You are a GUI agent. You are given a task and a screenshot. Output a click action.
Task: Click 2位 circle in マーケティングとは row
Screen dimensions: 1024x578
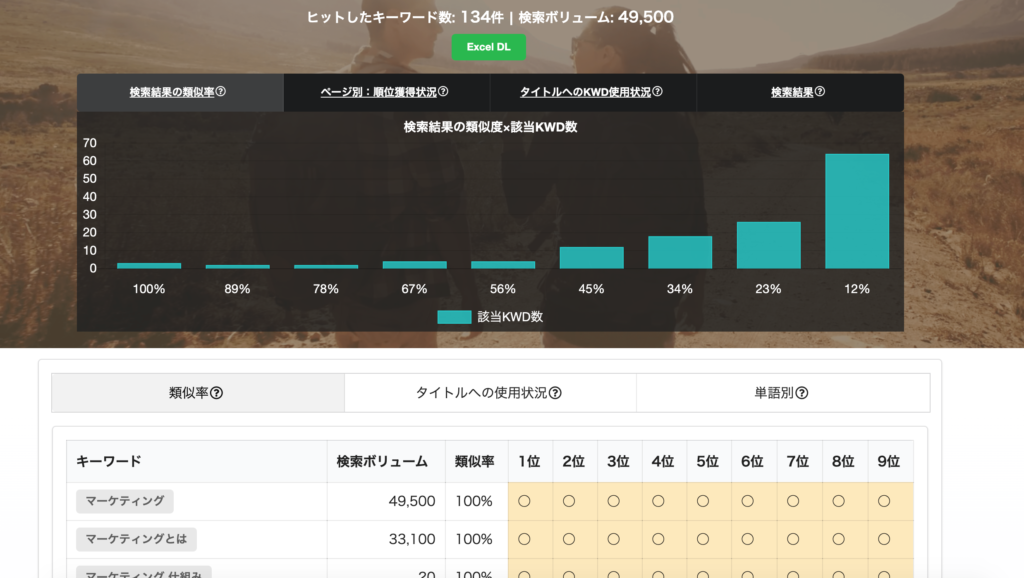point(569,539)
